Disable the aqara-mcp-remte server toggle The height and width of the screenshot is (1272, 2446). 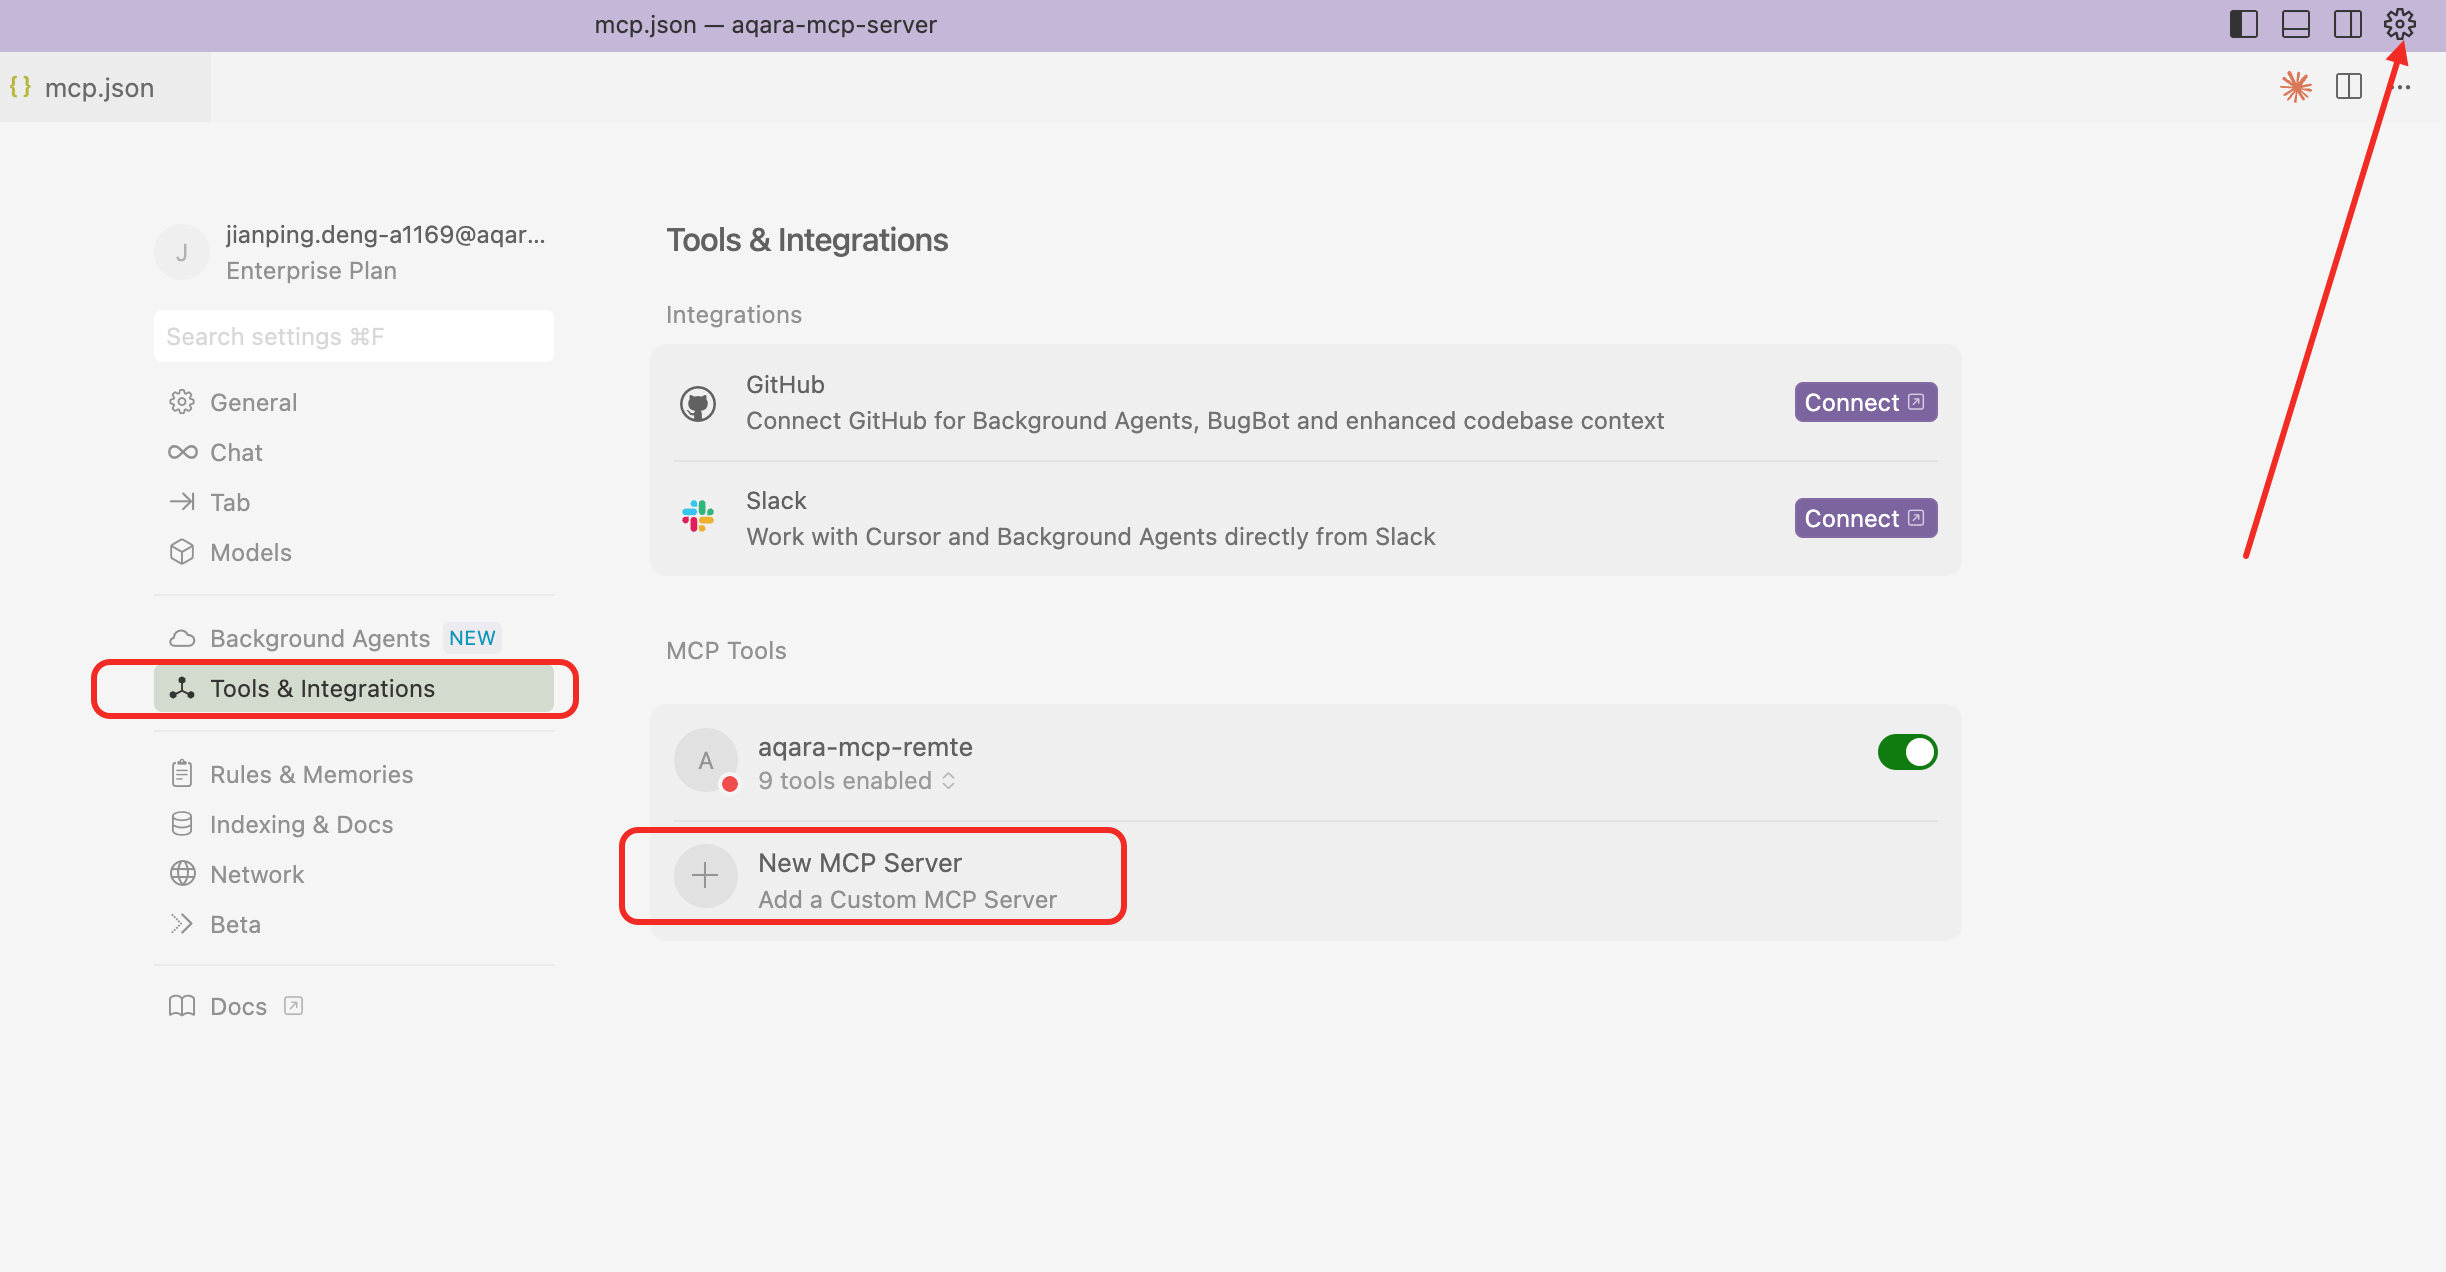[1906, 752]
